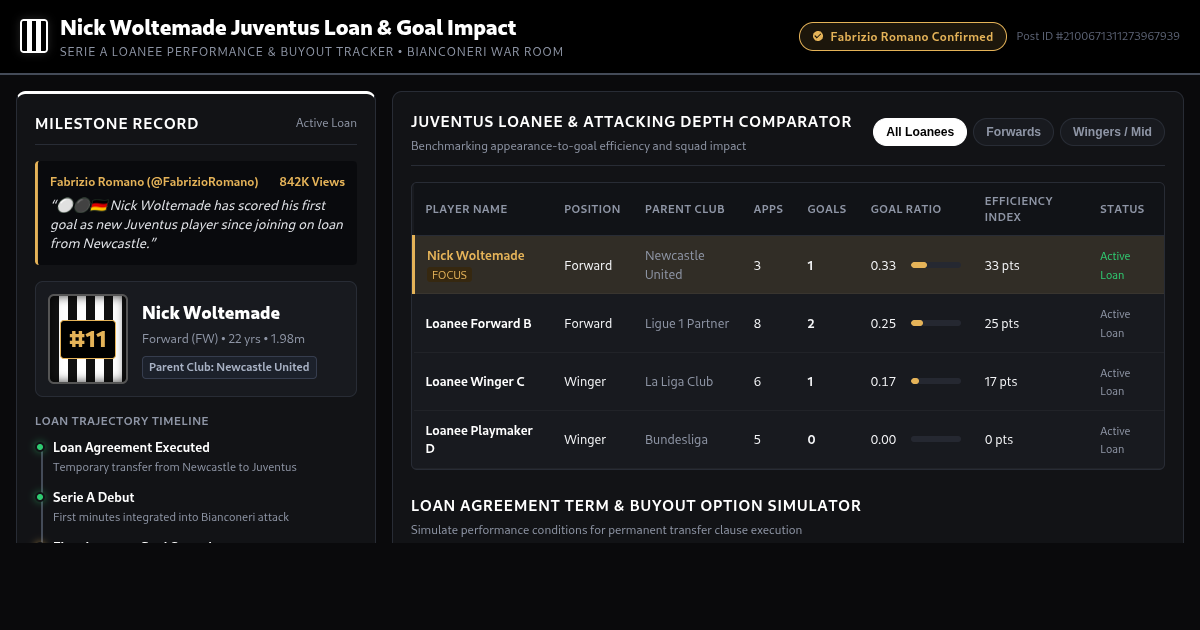This screenshot has width=1200, height=630.
Task: Click the Active Loan label in Milestone Record
Action: 326,123
